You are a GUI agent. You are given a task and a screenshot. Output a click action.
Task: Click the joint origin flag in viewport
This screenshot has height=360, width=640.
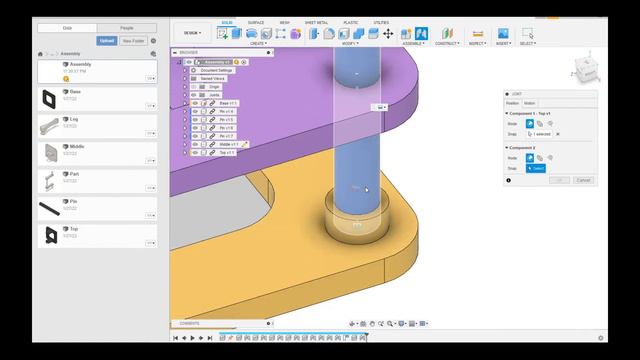pos(380,107)
